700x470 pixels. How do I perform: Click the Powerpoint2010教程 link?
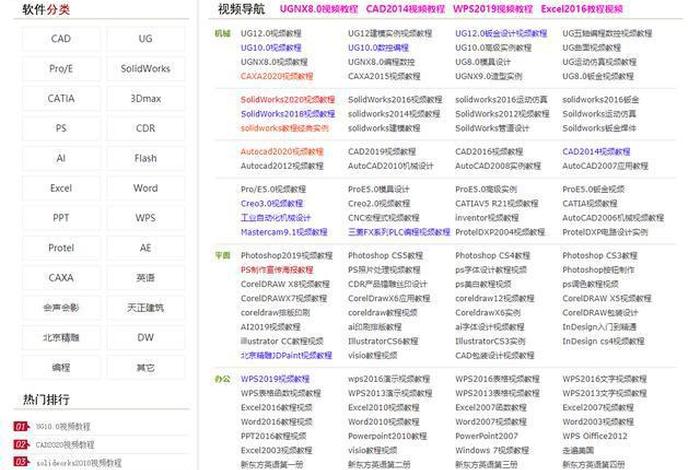point(387,436)
